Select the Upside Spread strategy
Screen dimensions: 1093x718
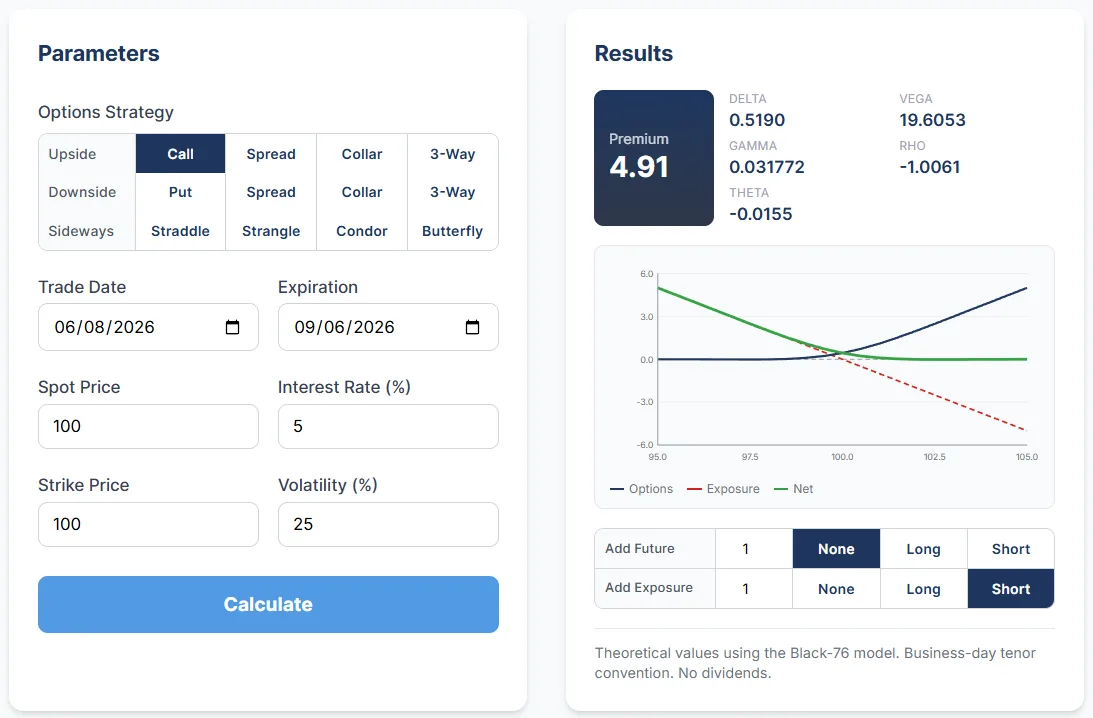271,154
